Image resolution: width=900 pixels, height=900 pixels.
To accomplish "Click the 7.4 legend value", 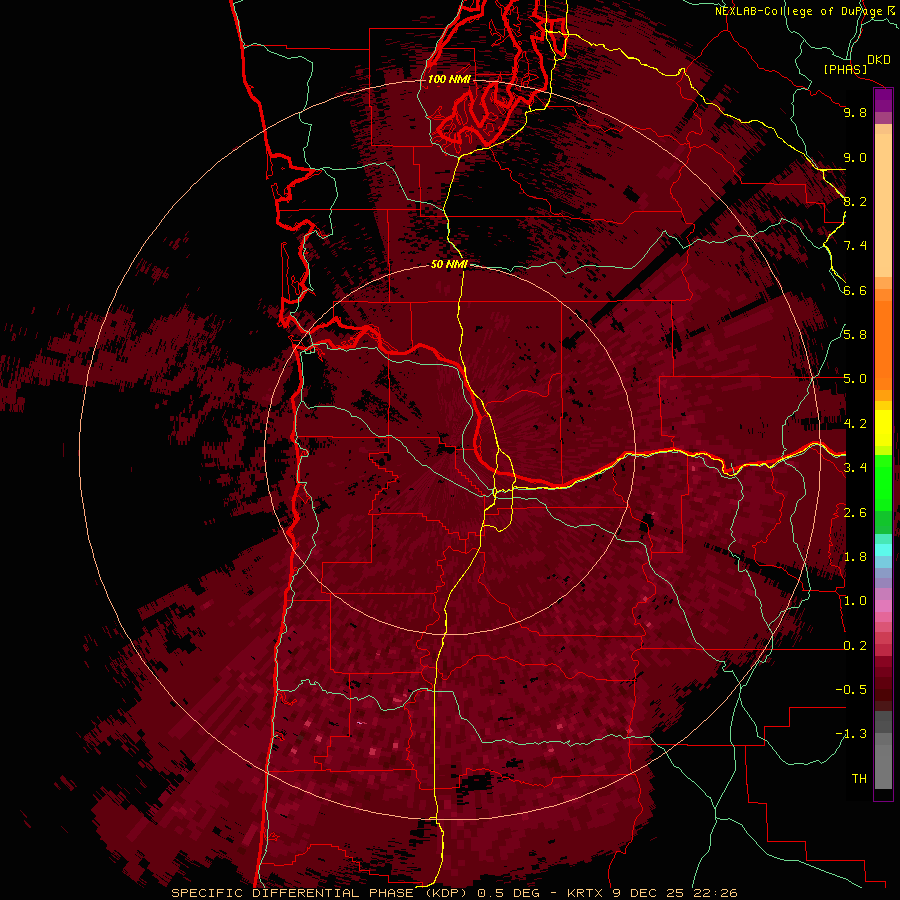I will coord(855,246).
